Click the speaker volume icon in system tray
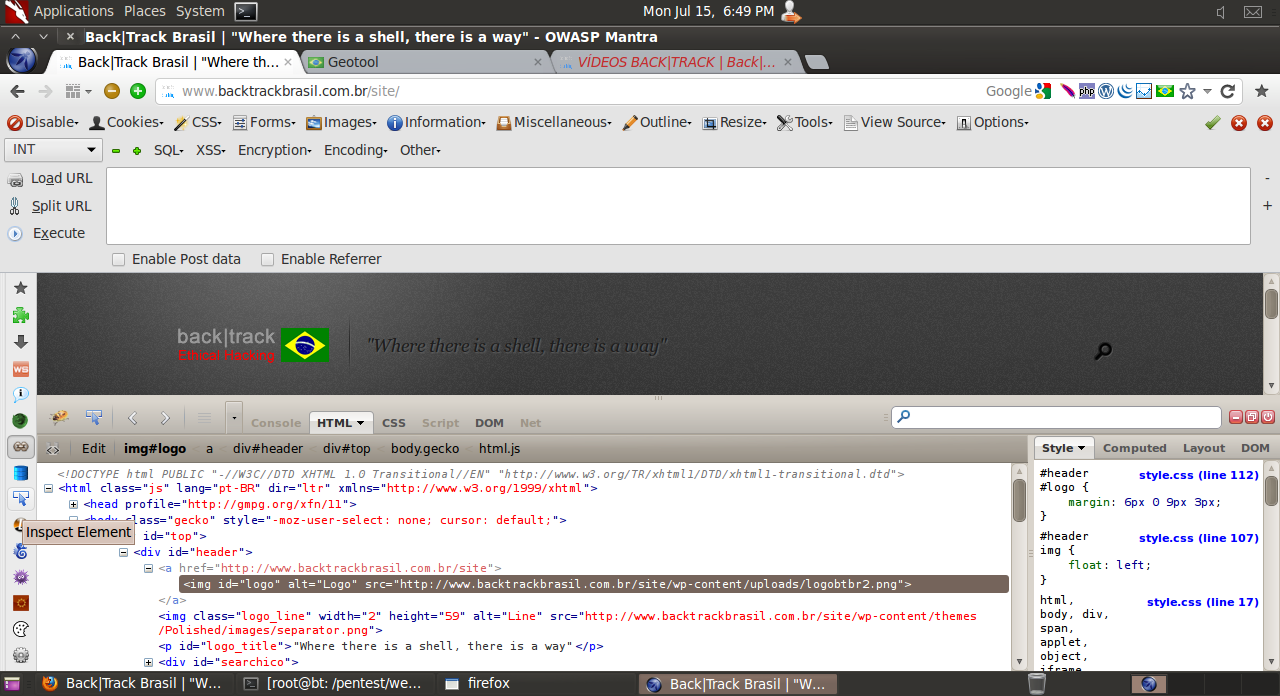The width and height of the screenshot is (1280, 696). tap(1221, 12)
